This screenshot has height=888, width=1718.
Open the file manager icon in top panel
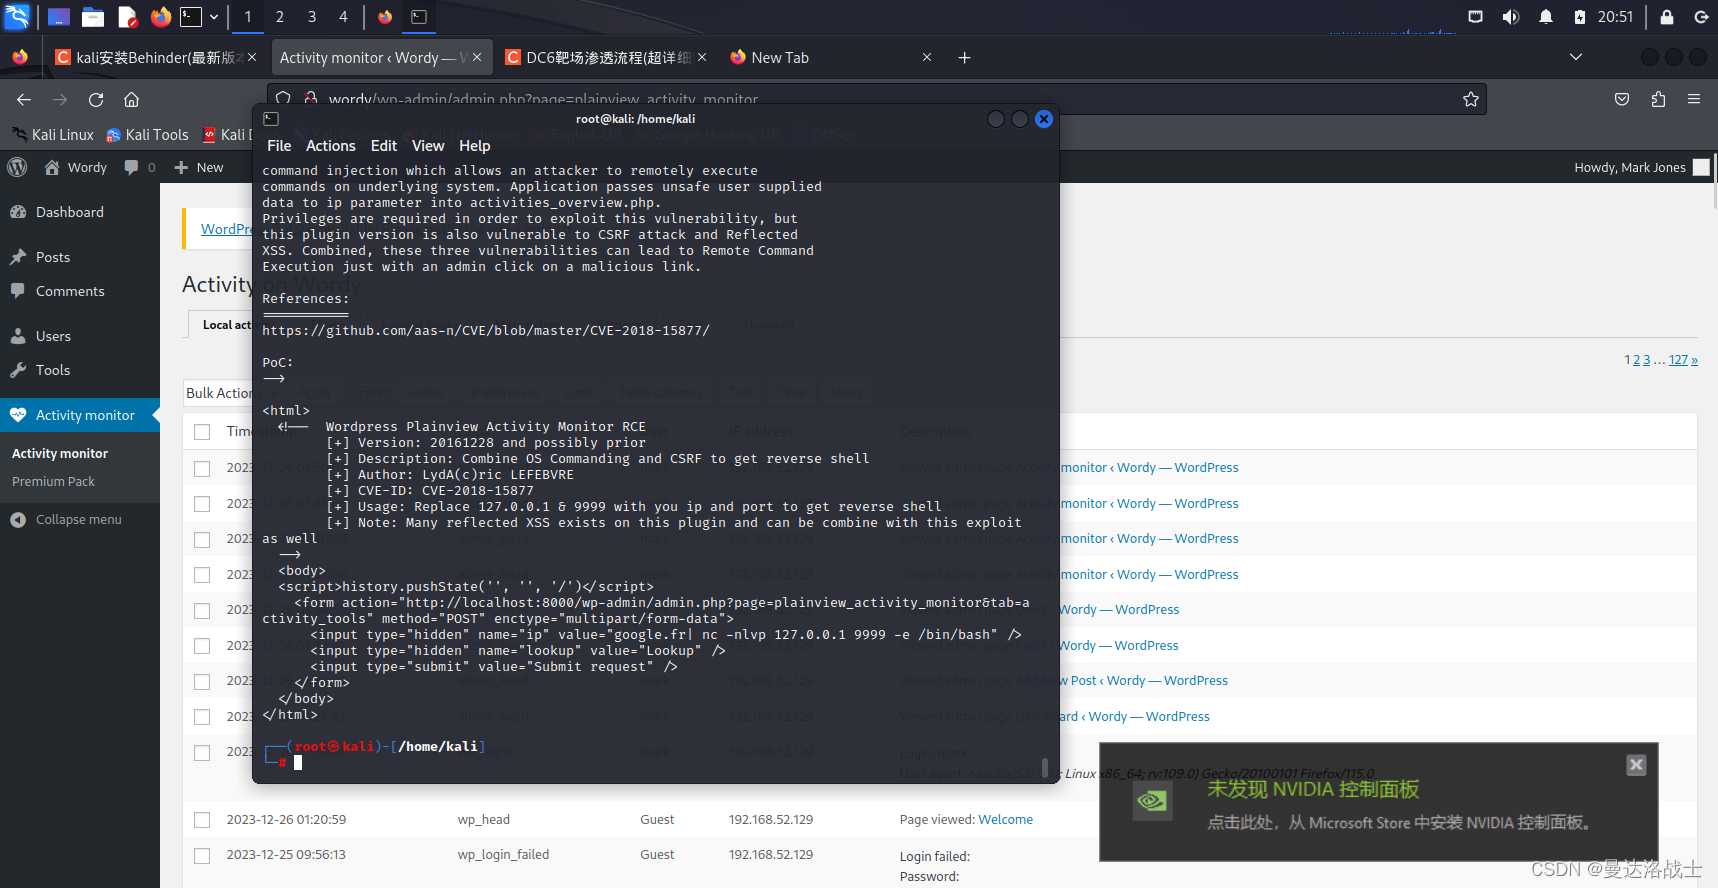tap(93, 17)
